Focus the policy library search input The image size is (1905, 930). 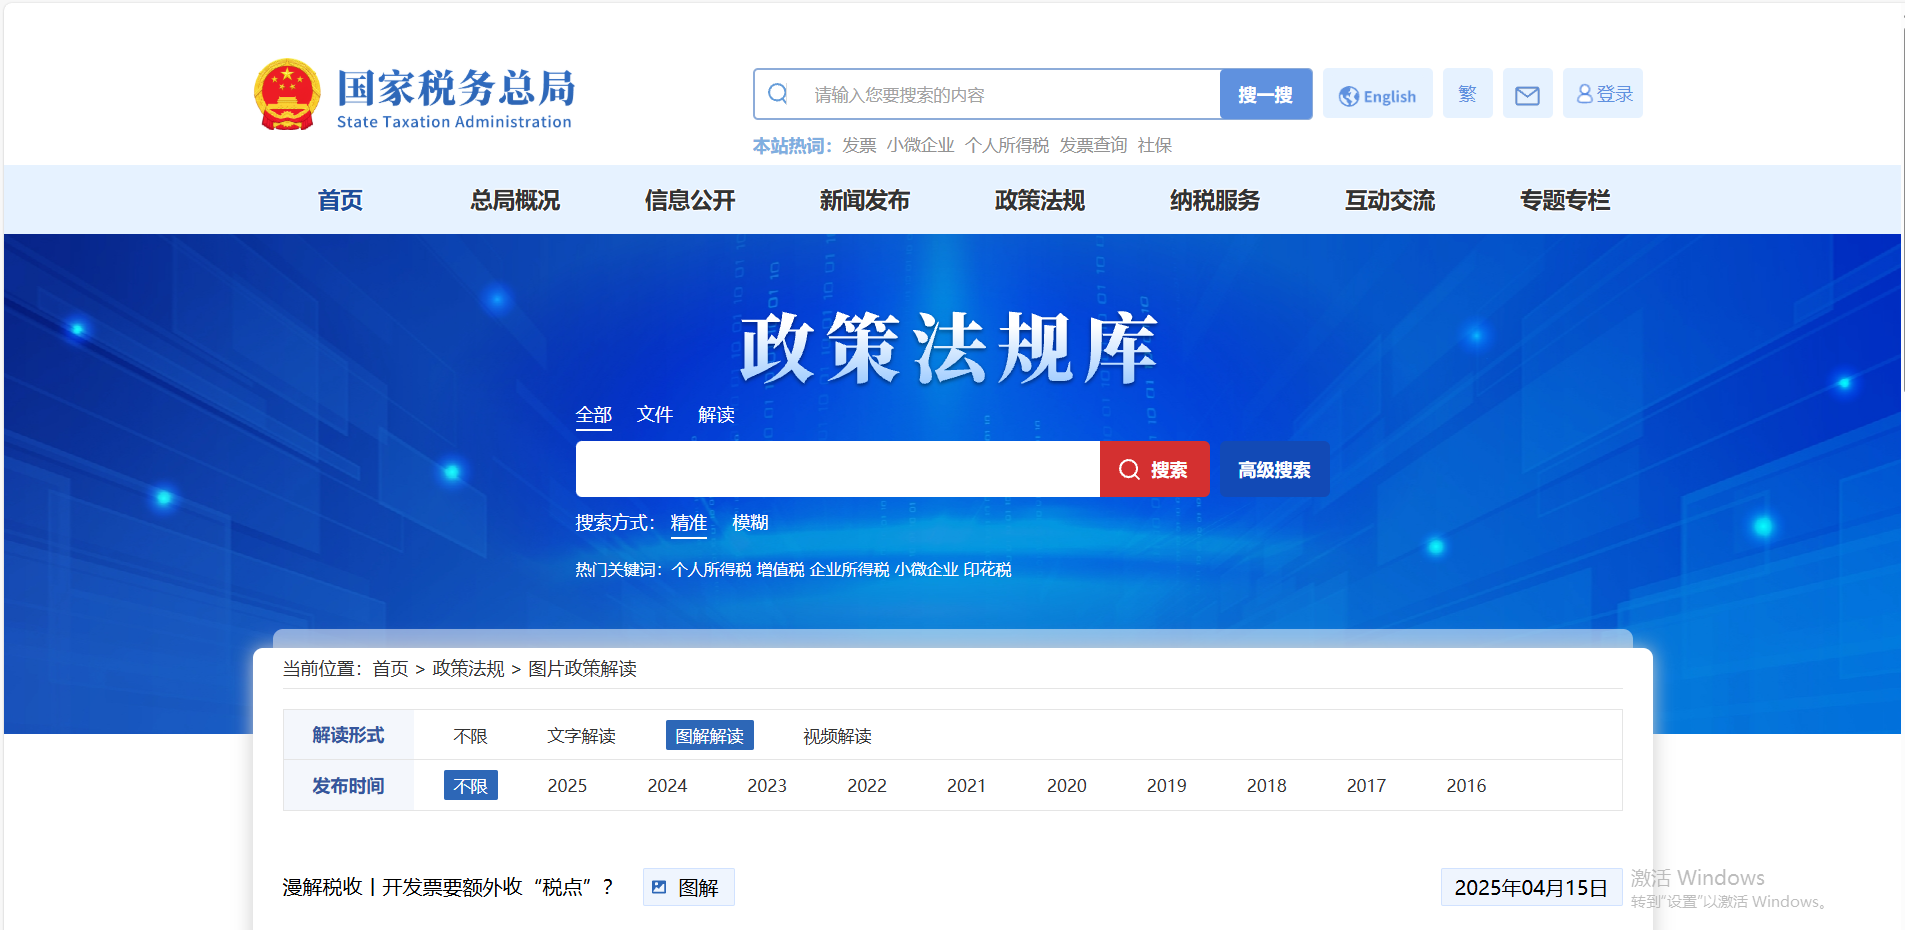click(838, 469)
